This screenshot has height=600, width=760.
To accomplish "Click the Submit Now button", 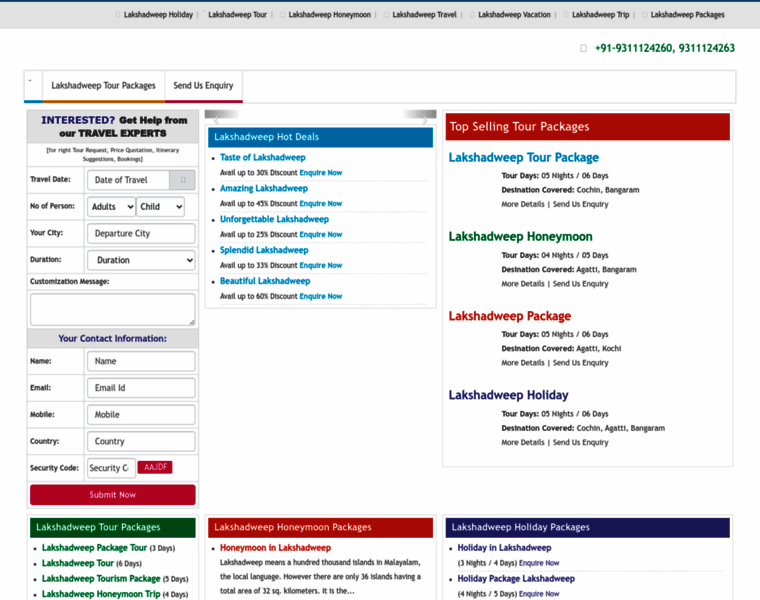I will click(113, 495).
